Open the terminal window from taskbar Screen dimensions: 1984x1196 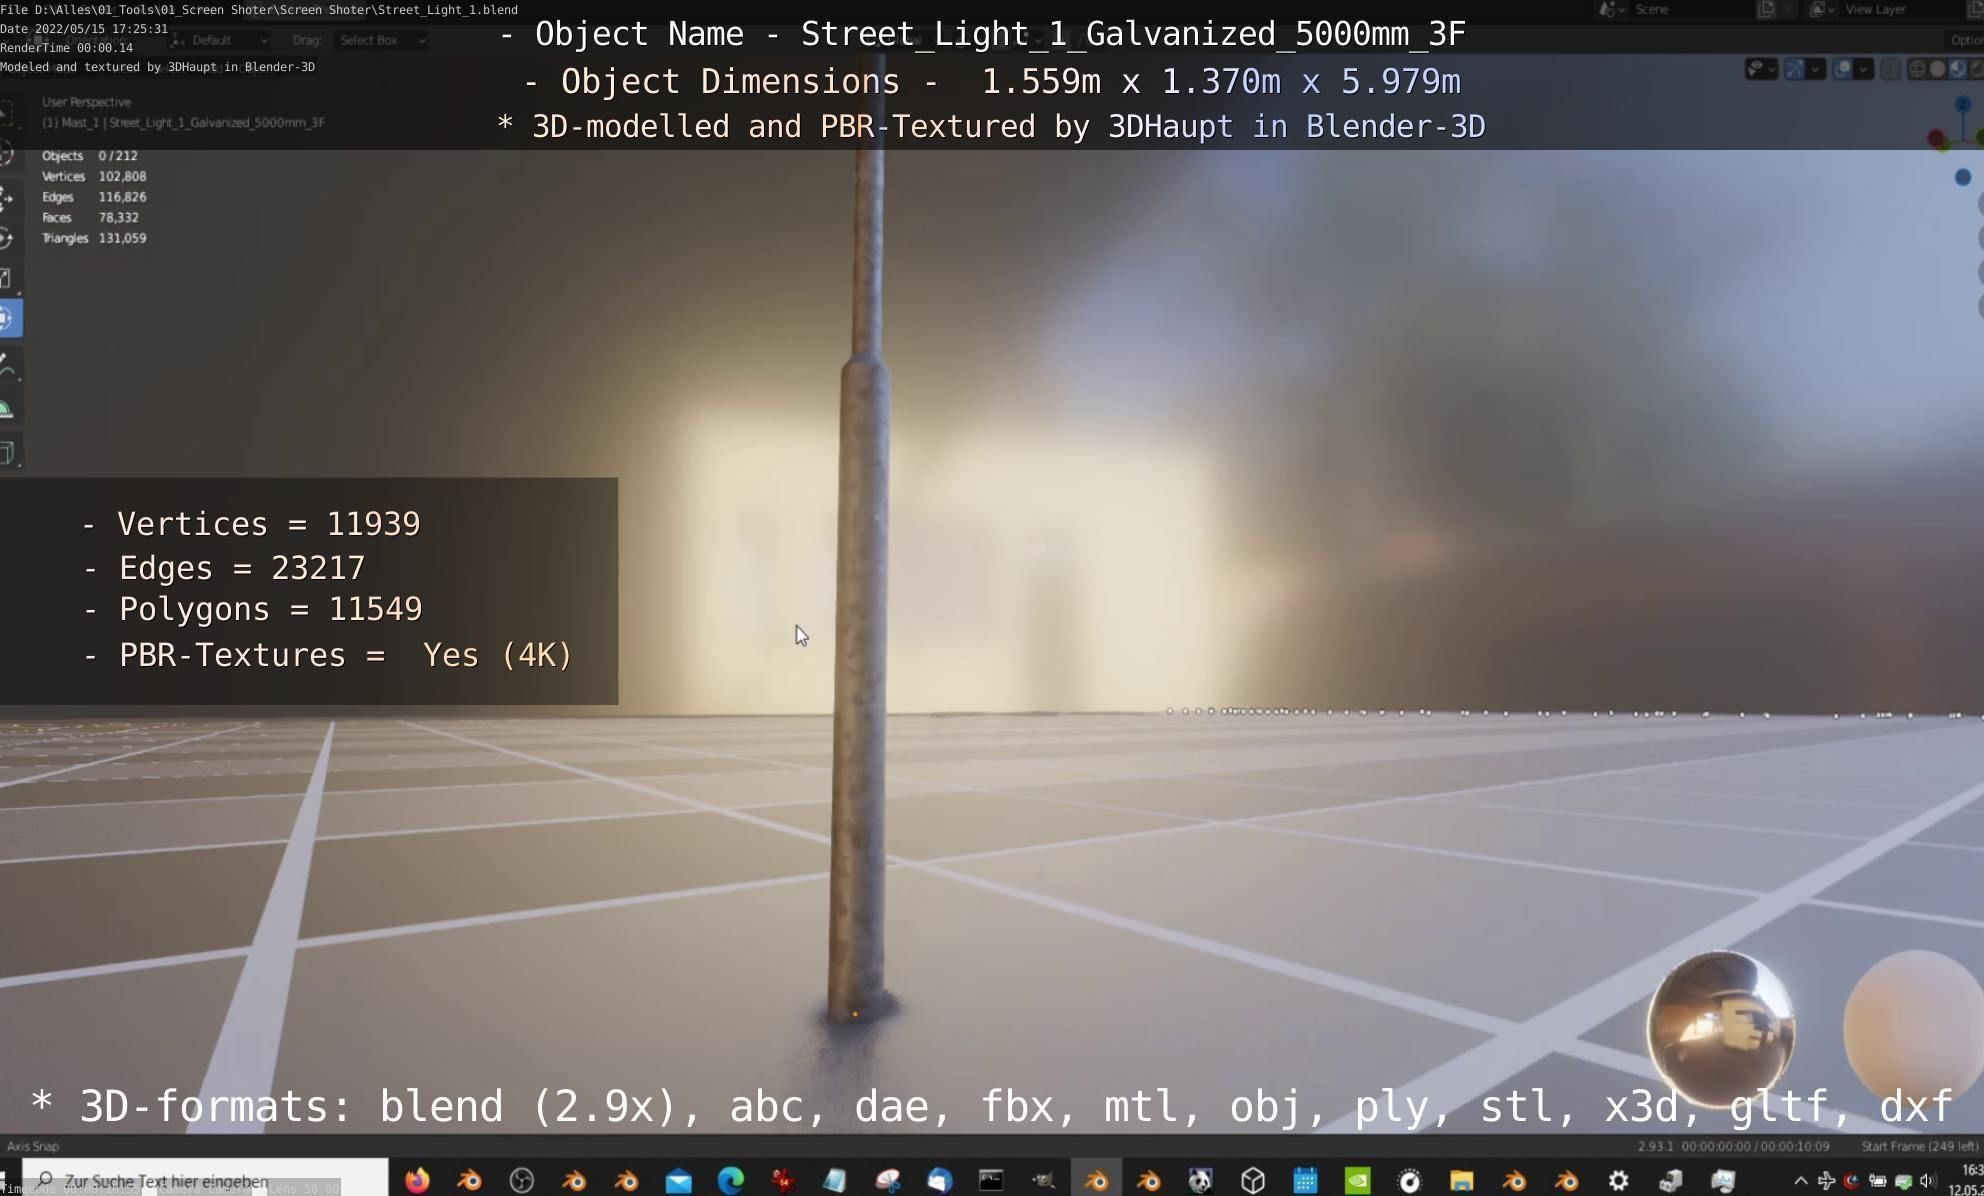[991, 1180]
